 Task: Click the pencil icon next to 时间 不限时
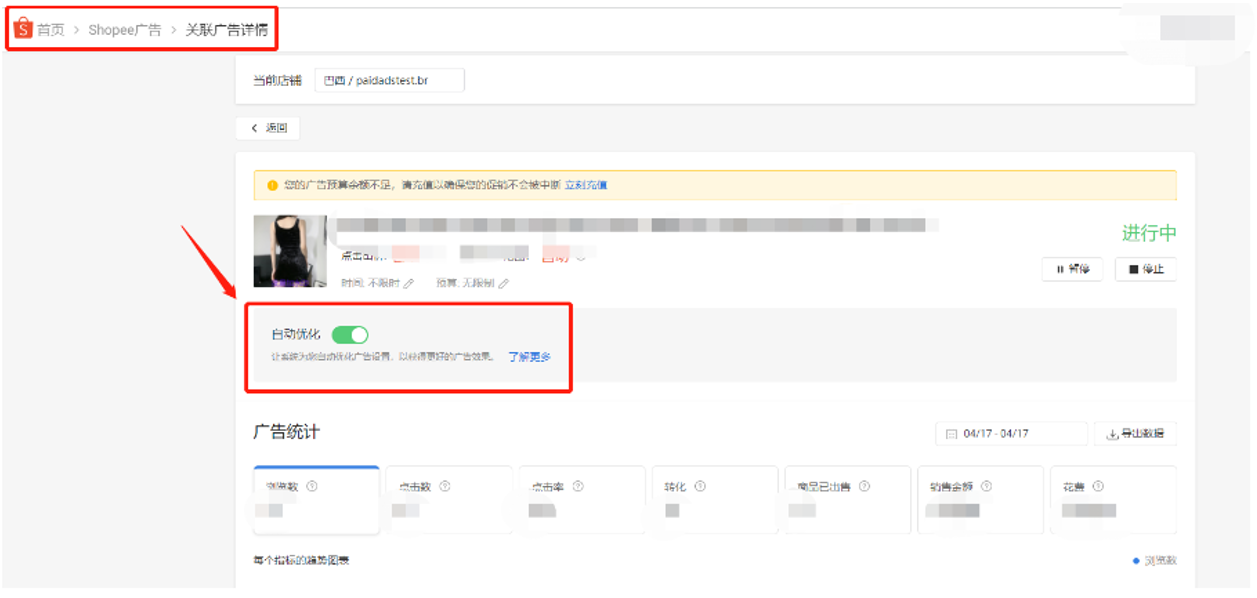(408, 284)
